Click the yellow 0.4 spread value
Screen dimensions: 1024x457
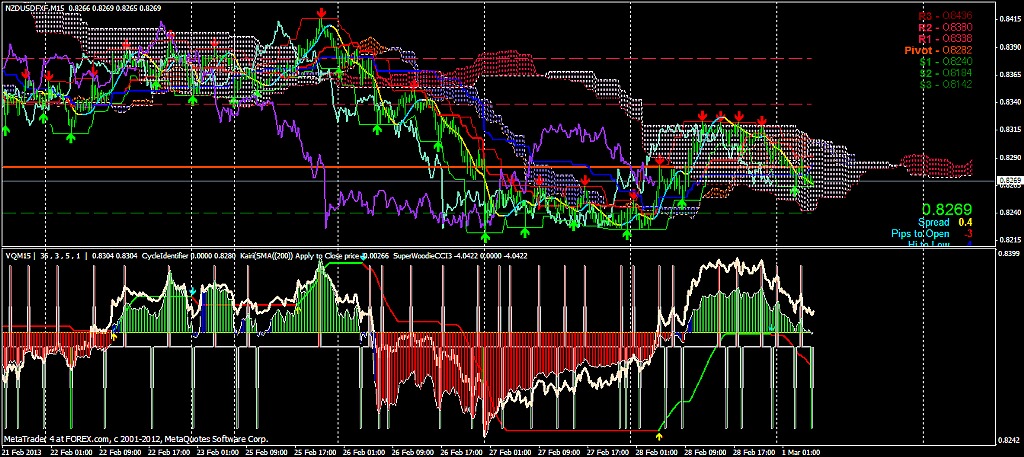click(x=965, y=223)
